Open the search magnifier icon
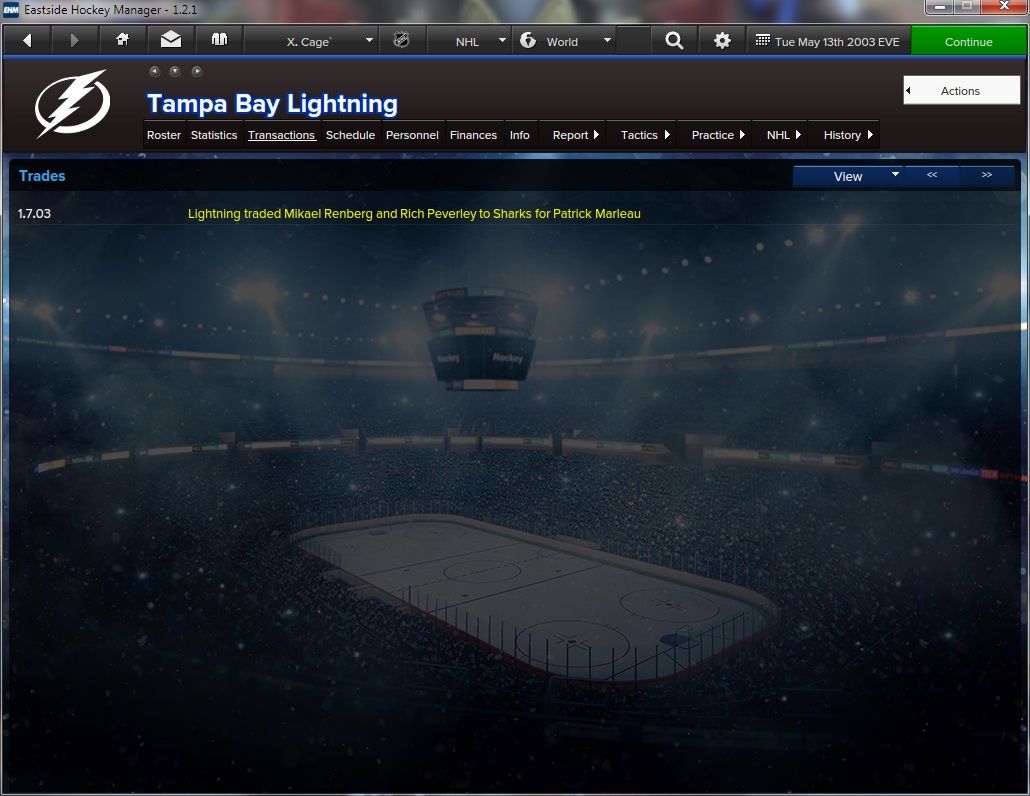 [x=674, y=41]
